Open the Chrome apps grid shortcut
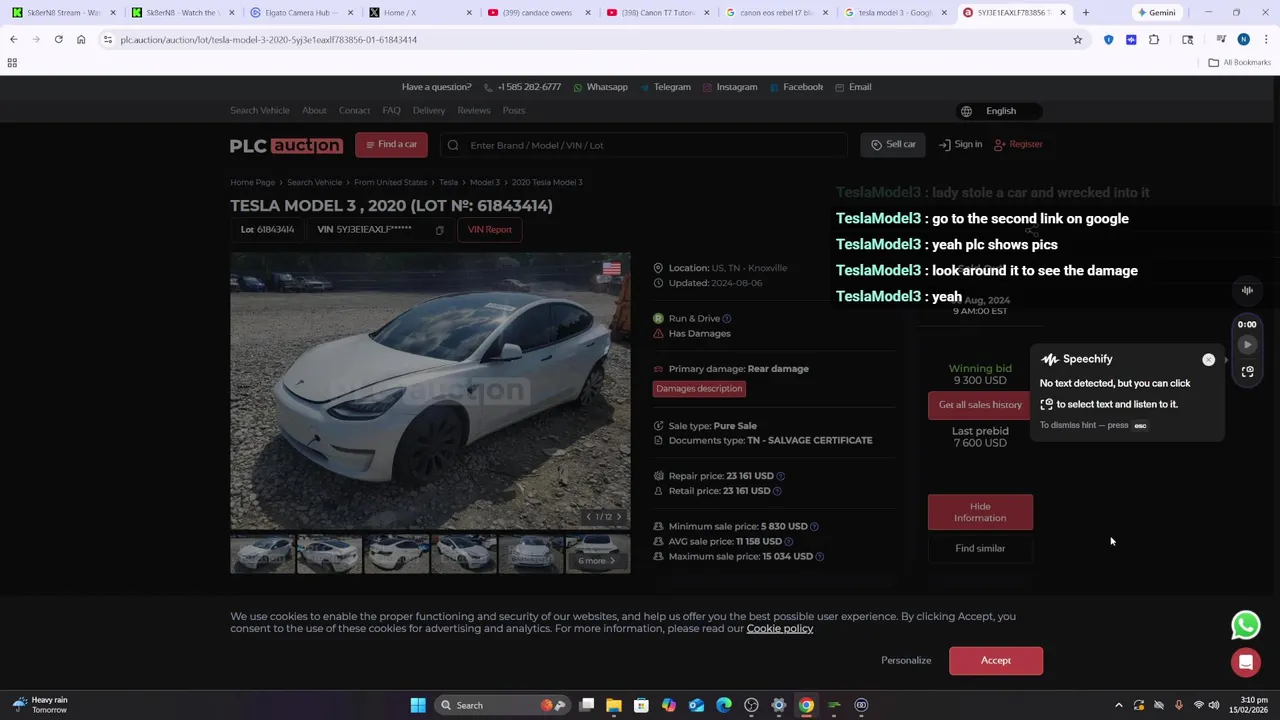This screenshot has width=1280, height=720. (x=12, y=62)
